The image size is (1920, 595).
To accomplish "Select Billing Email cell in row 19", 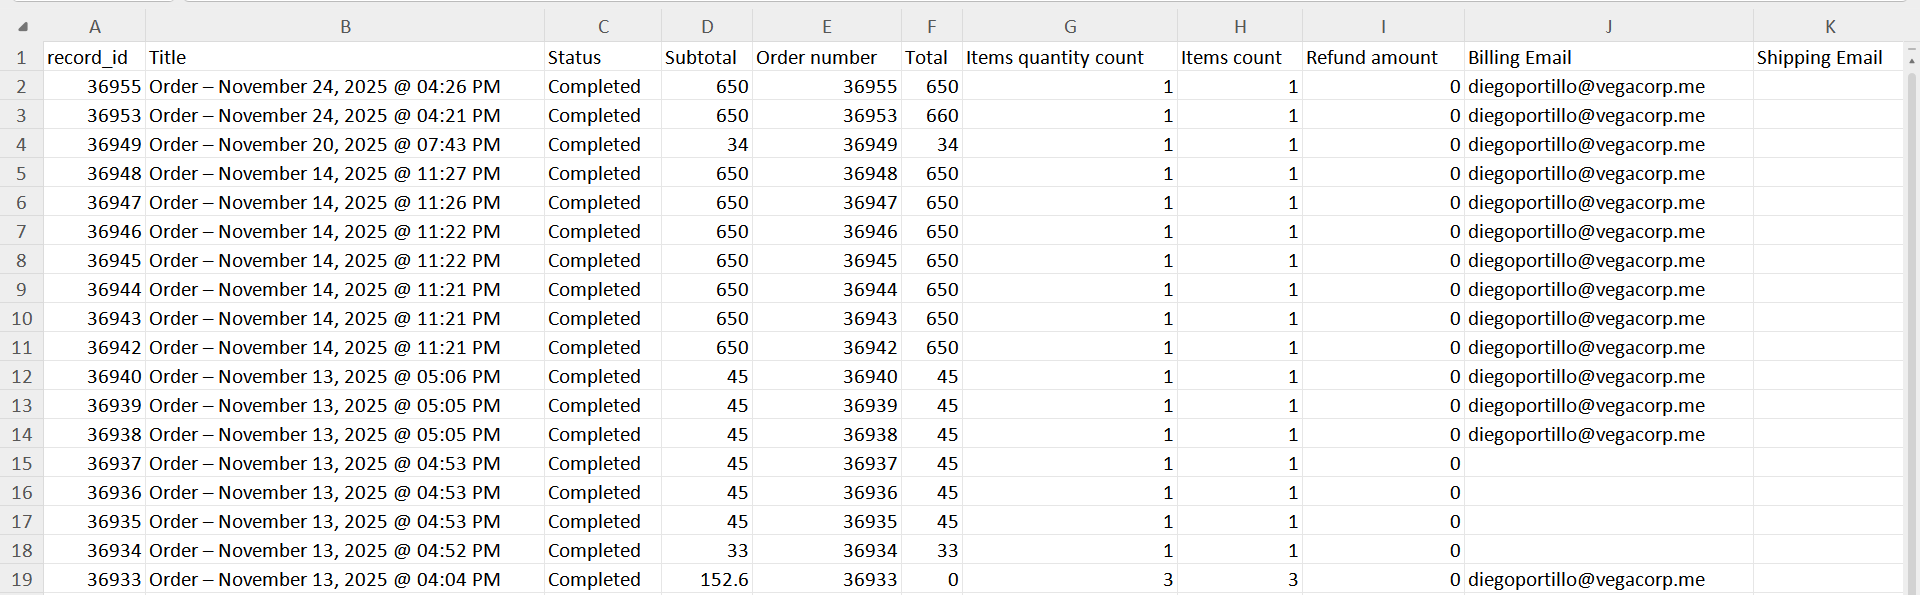I will (1608, 580).
